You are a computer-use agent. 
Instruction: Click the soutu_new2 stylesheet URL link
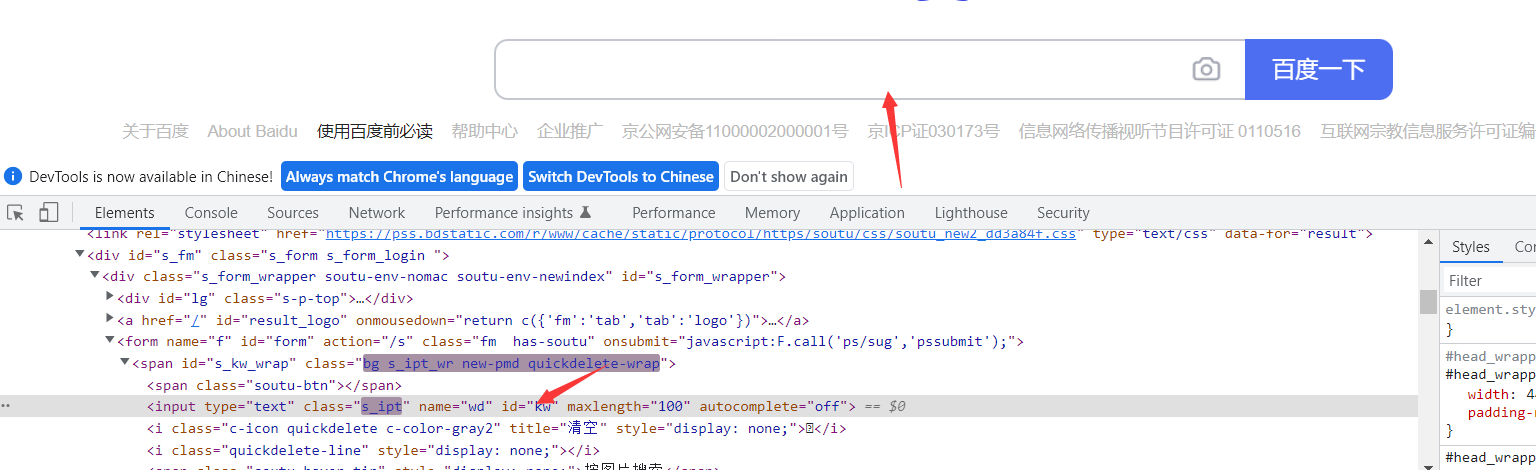700,235
